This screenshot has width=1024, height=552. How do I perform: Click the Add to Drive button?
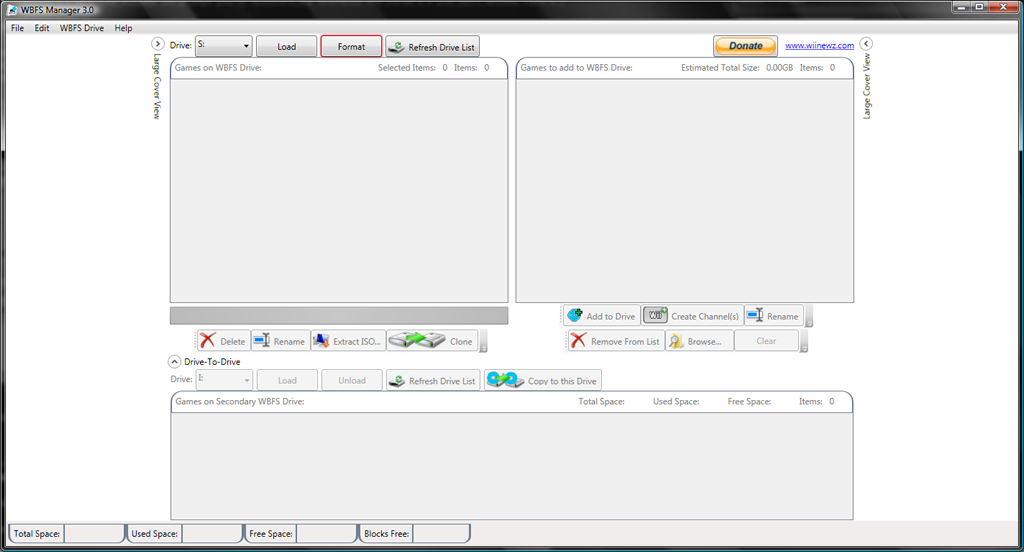[x=601, y=316]
